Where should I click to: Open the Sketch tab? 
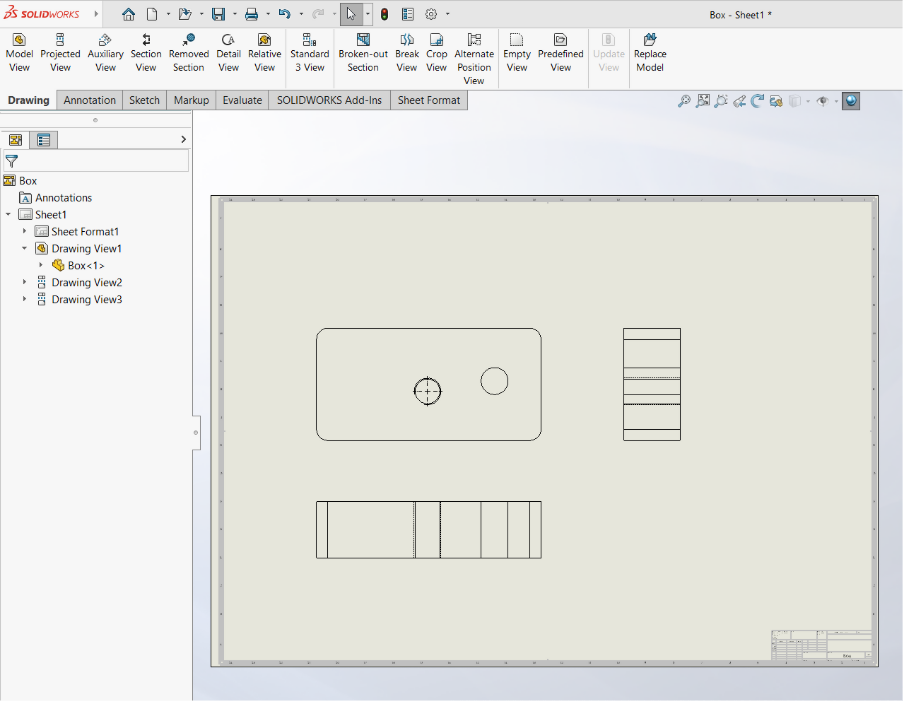(x=144, y=100)
